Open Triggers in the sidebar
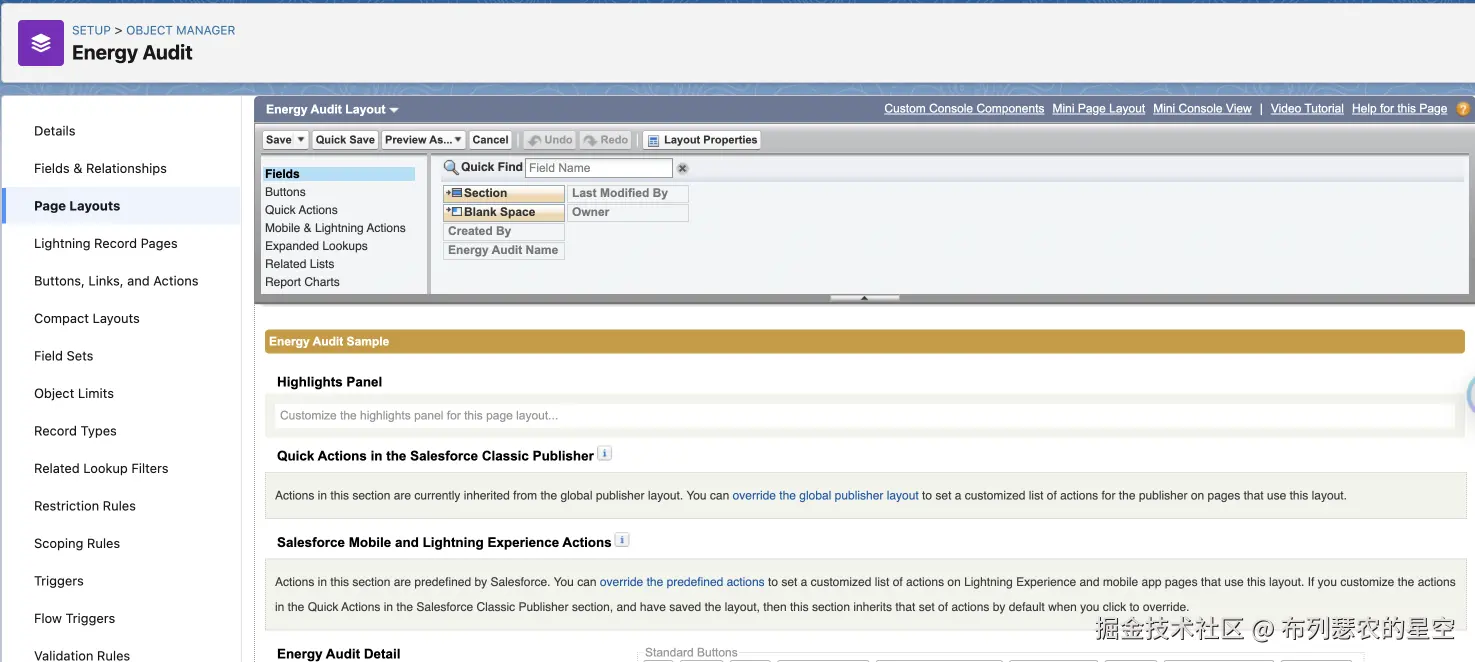The image size is (1475, 662). pyautogui.click(x=59, y=581)
